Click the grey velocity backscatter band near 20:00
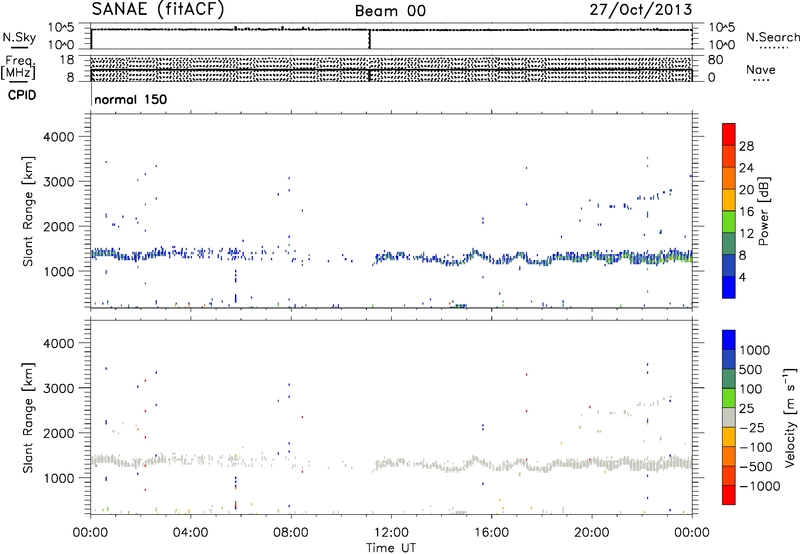This screenshot has width=800, height=554. pos(592,463)
